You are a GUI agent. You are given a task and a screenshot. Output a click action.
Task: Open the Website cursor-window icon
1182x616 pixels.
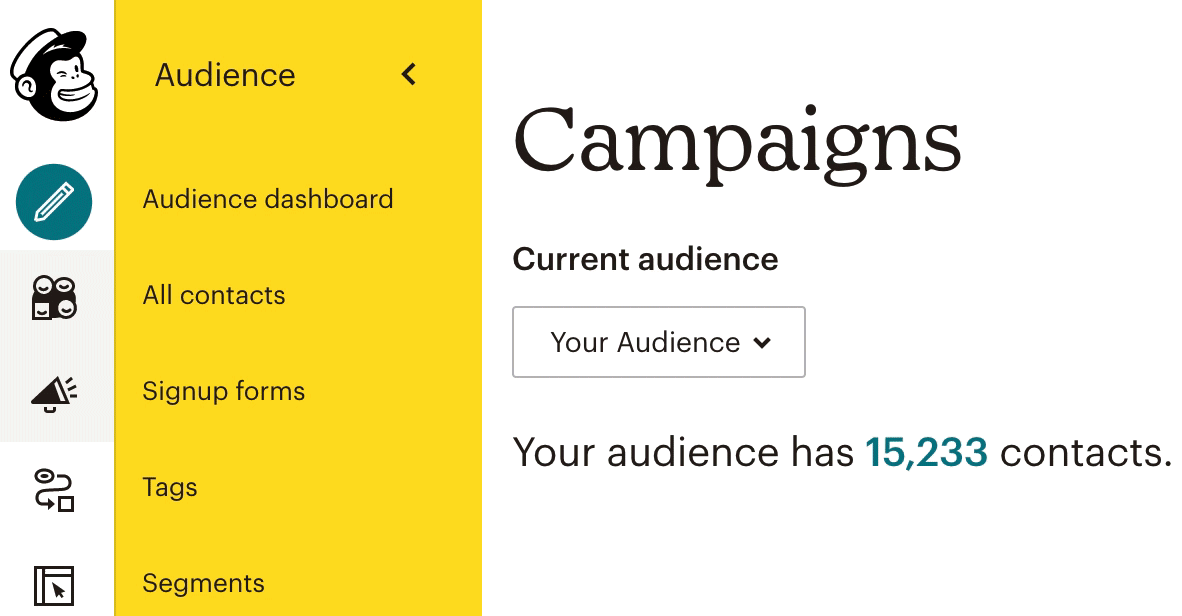pos(54,585)
